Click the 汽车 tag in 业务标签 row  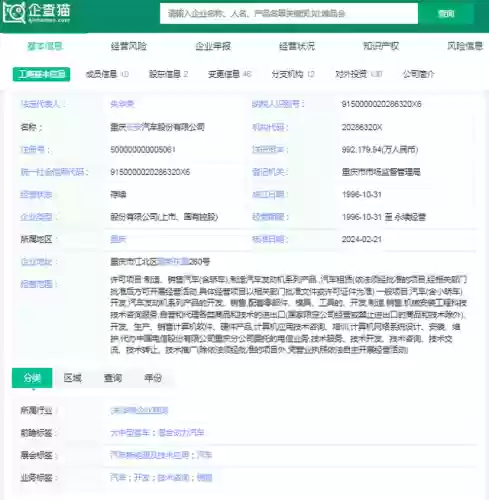coord(118,478)
